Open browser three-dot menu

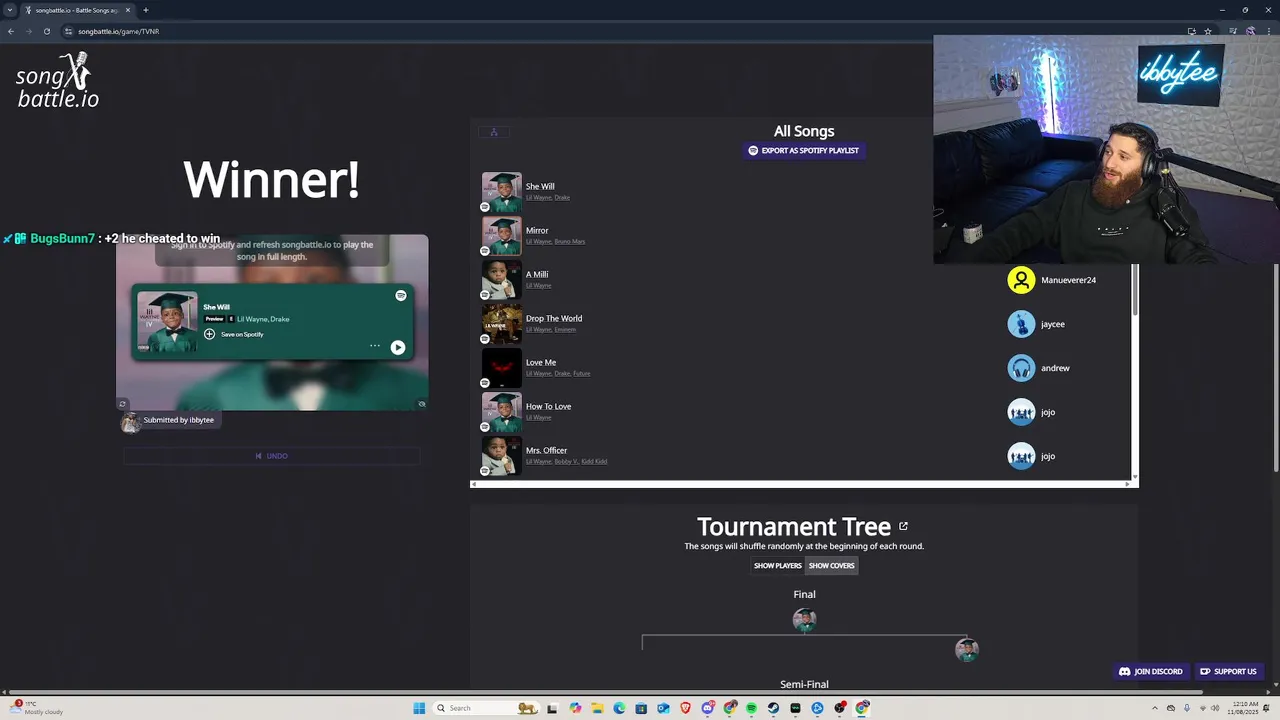coord(1269,31)
